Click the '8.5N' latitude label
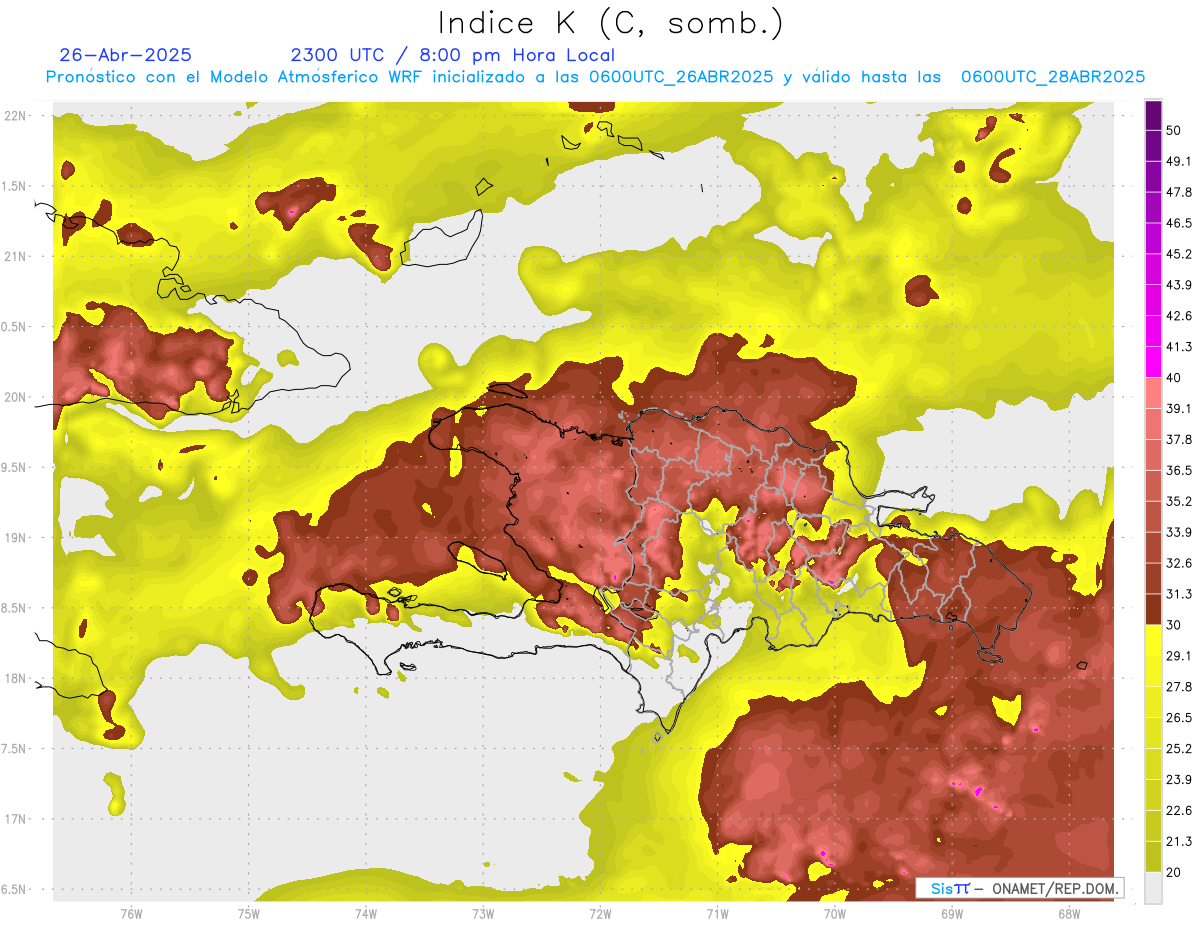Image resolution: width=1200 pixels, height=927 pixels. click(15, 608)
